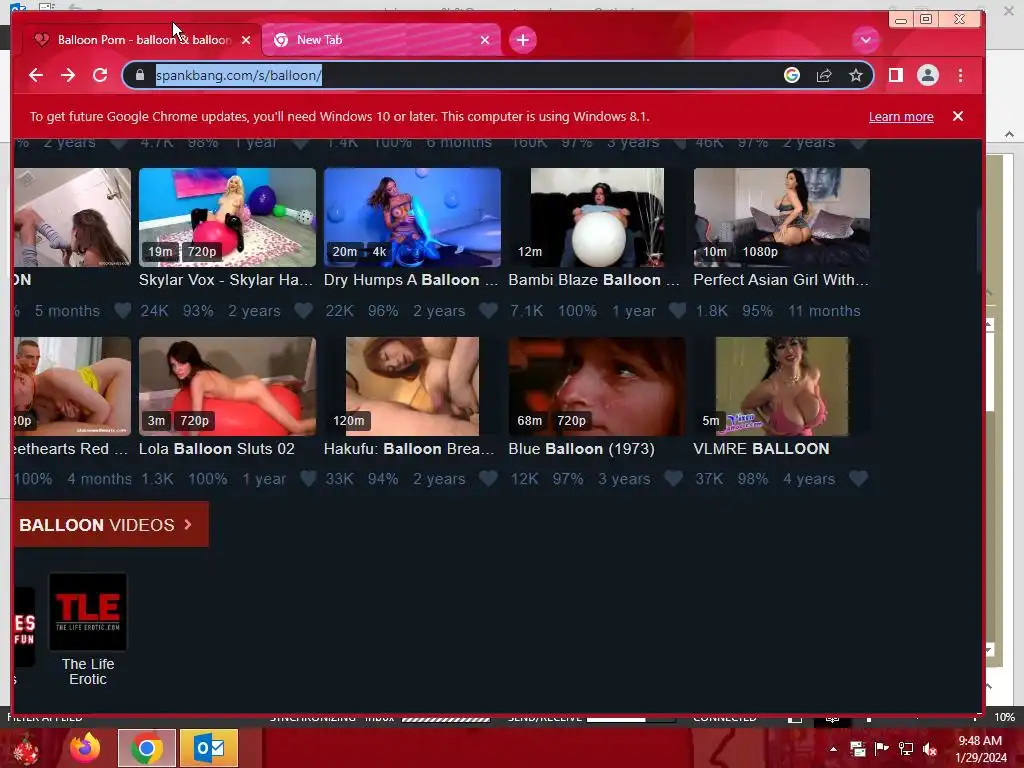
Task: Open the Chrome side panel
Action: tap(895, 75)
